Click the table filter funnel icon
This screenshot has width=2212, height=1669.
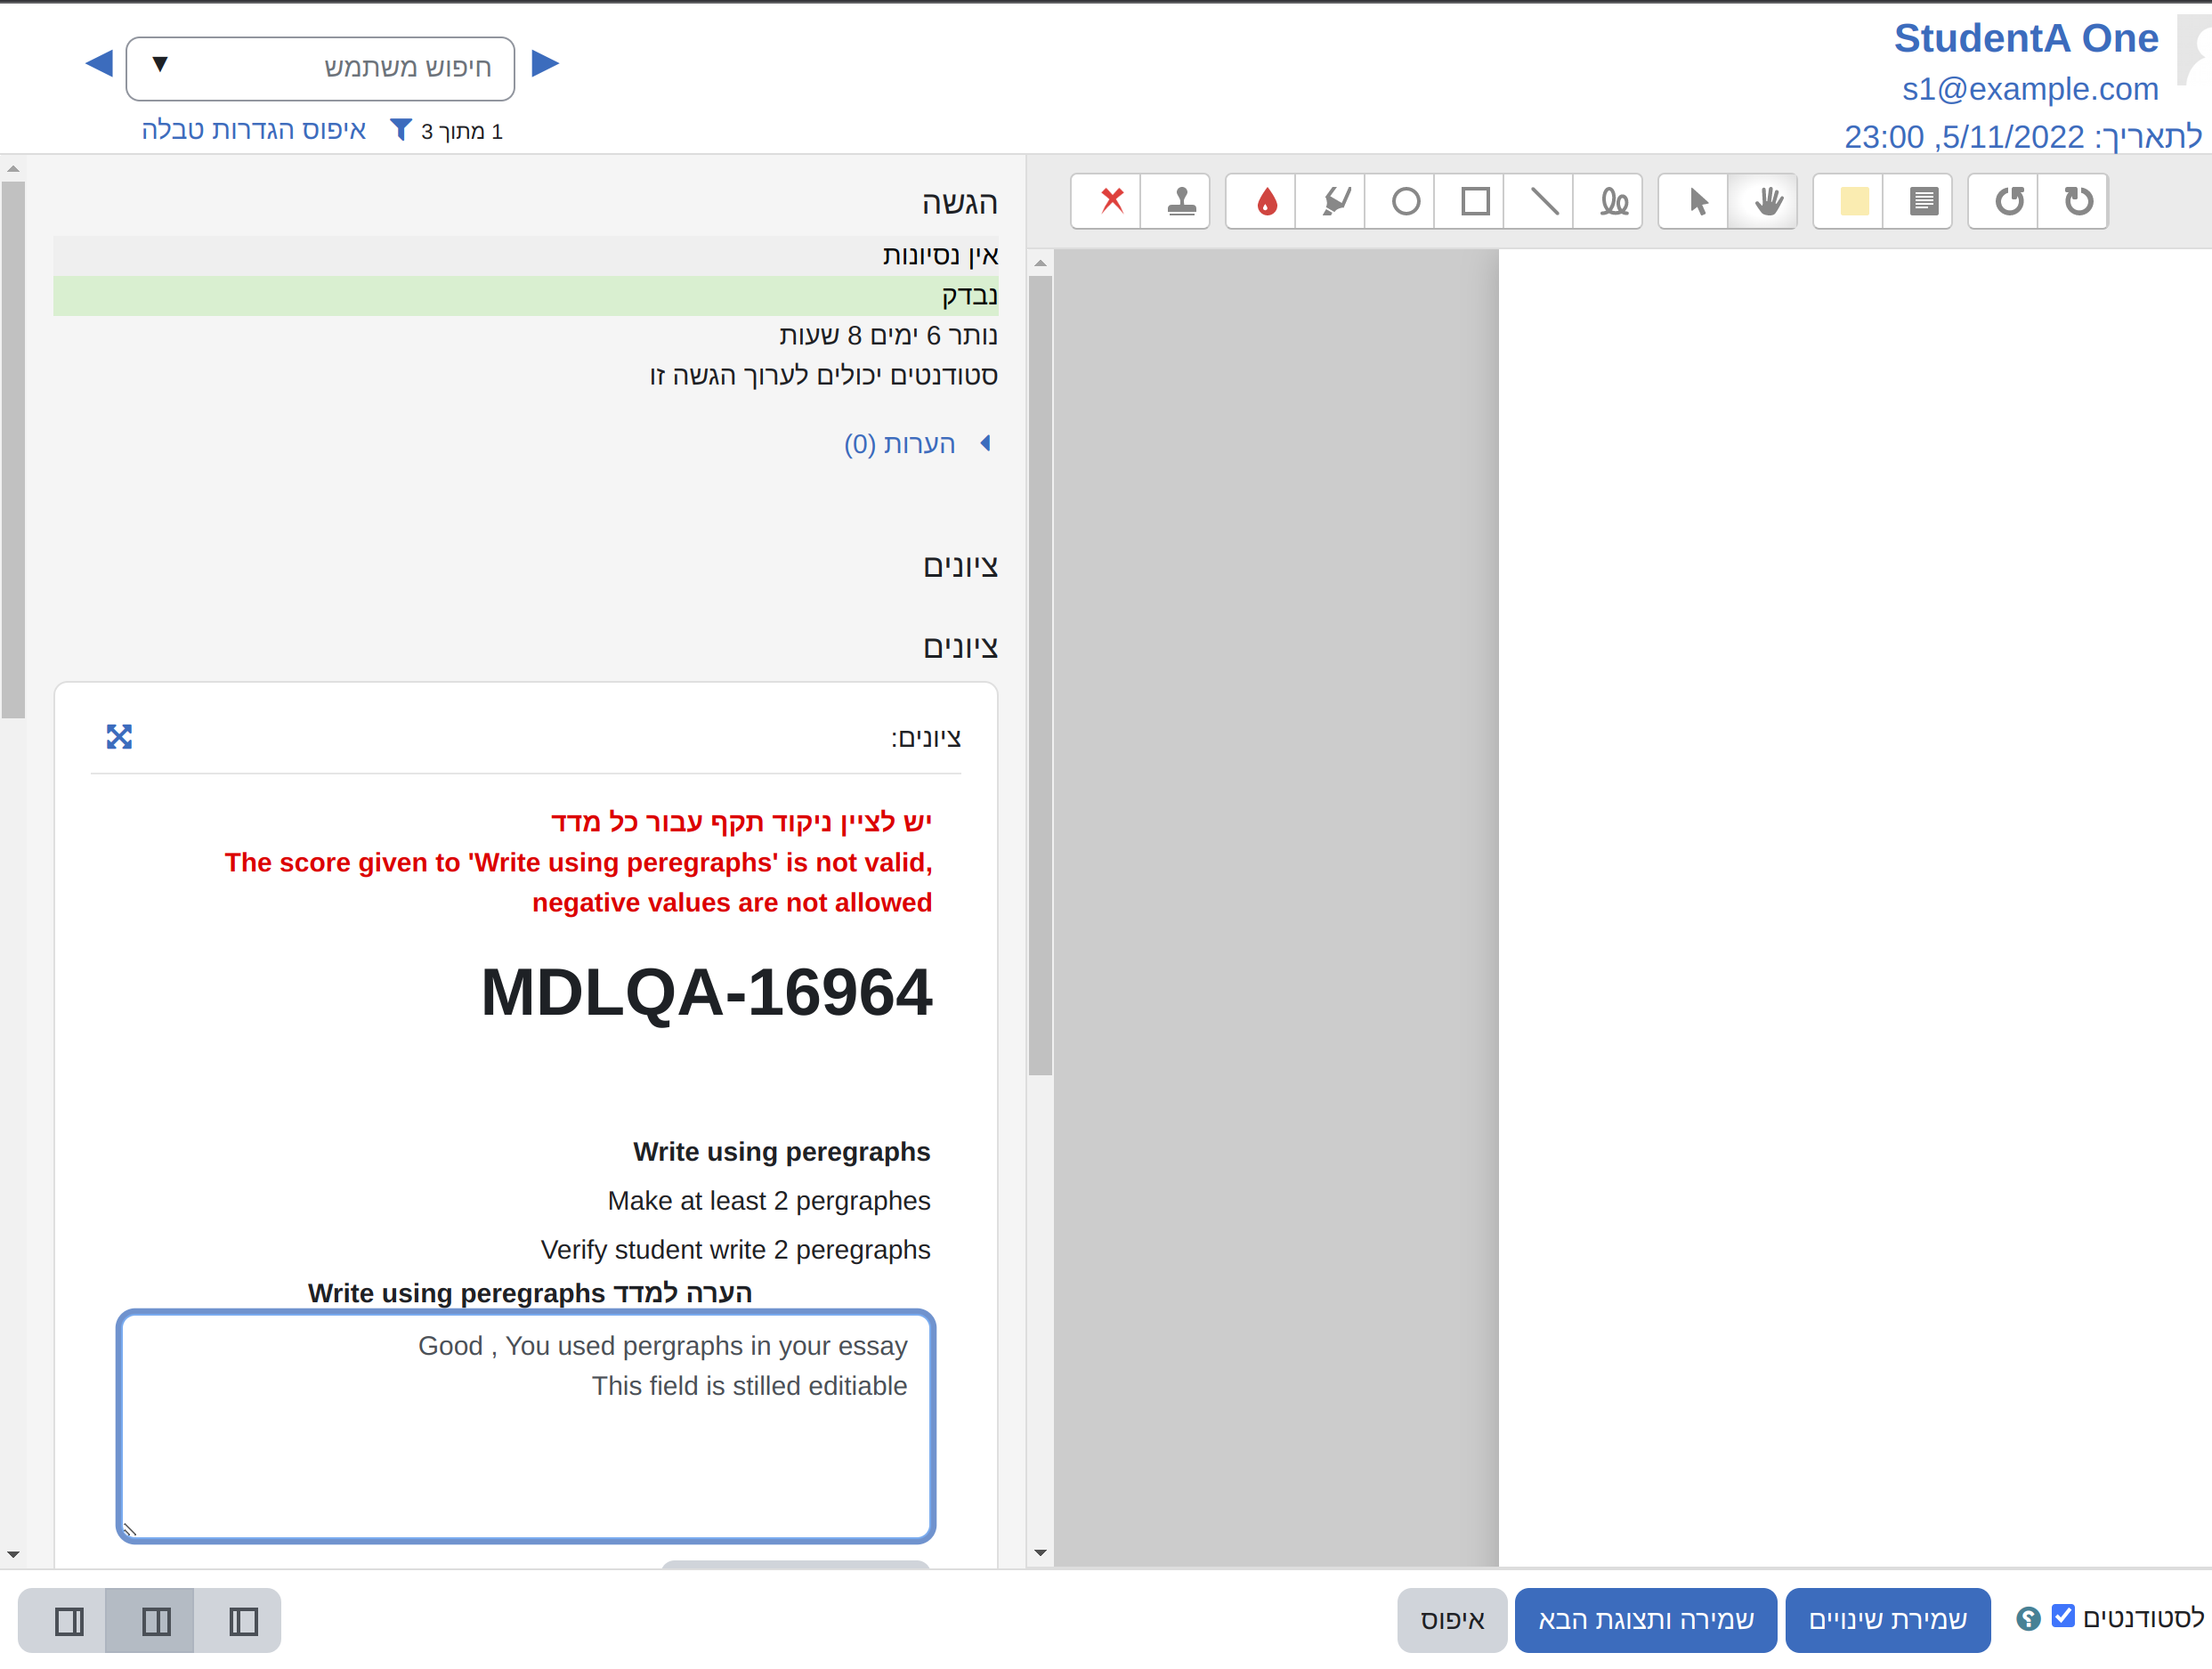[400, 131]
